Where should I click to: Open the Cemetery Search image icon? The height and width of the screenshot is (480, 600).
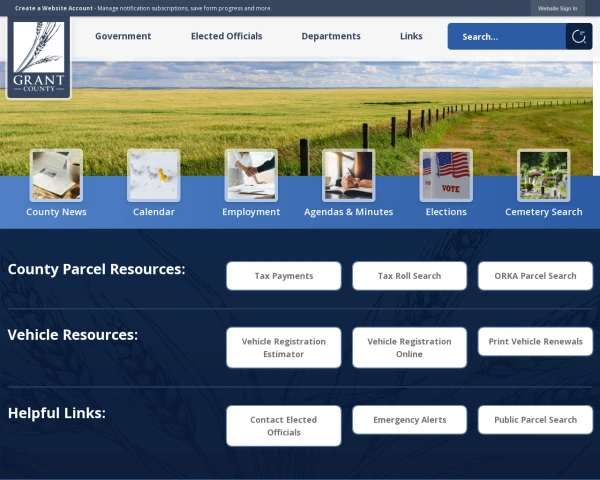(543, 175)
